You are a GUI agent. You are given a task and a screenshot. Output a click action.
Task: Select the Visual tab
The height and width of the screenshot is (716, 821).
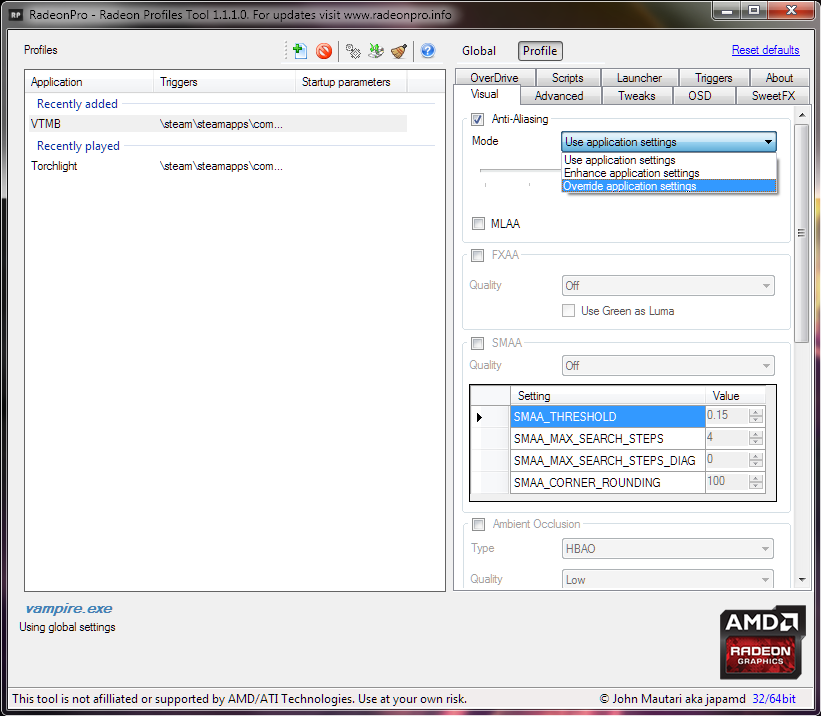(485, 95)
